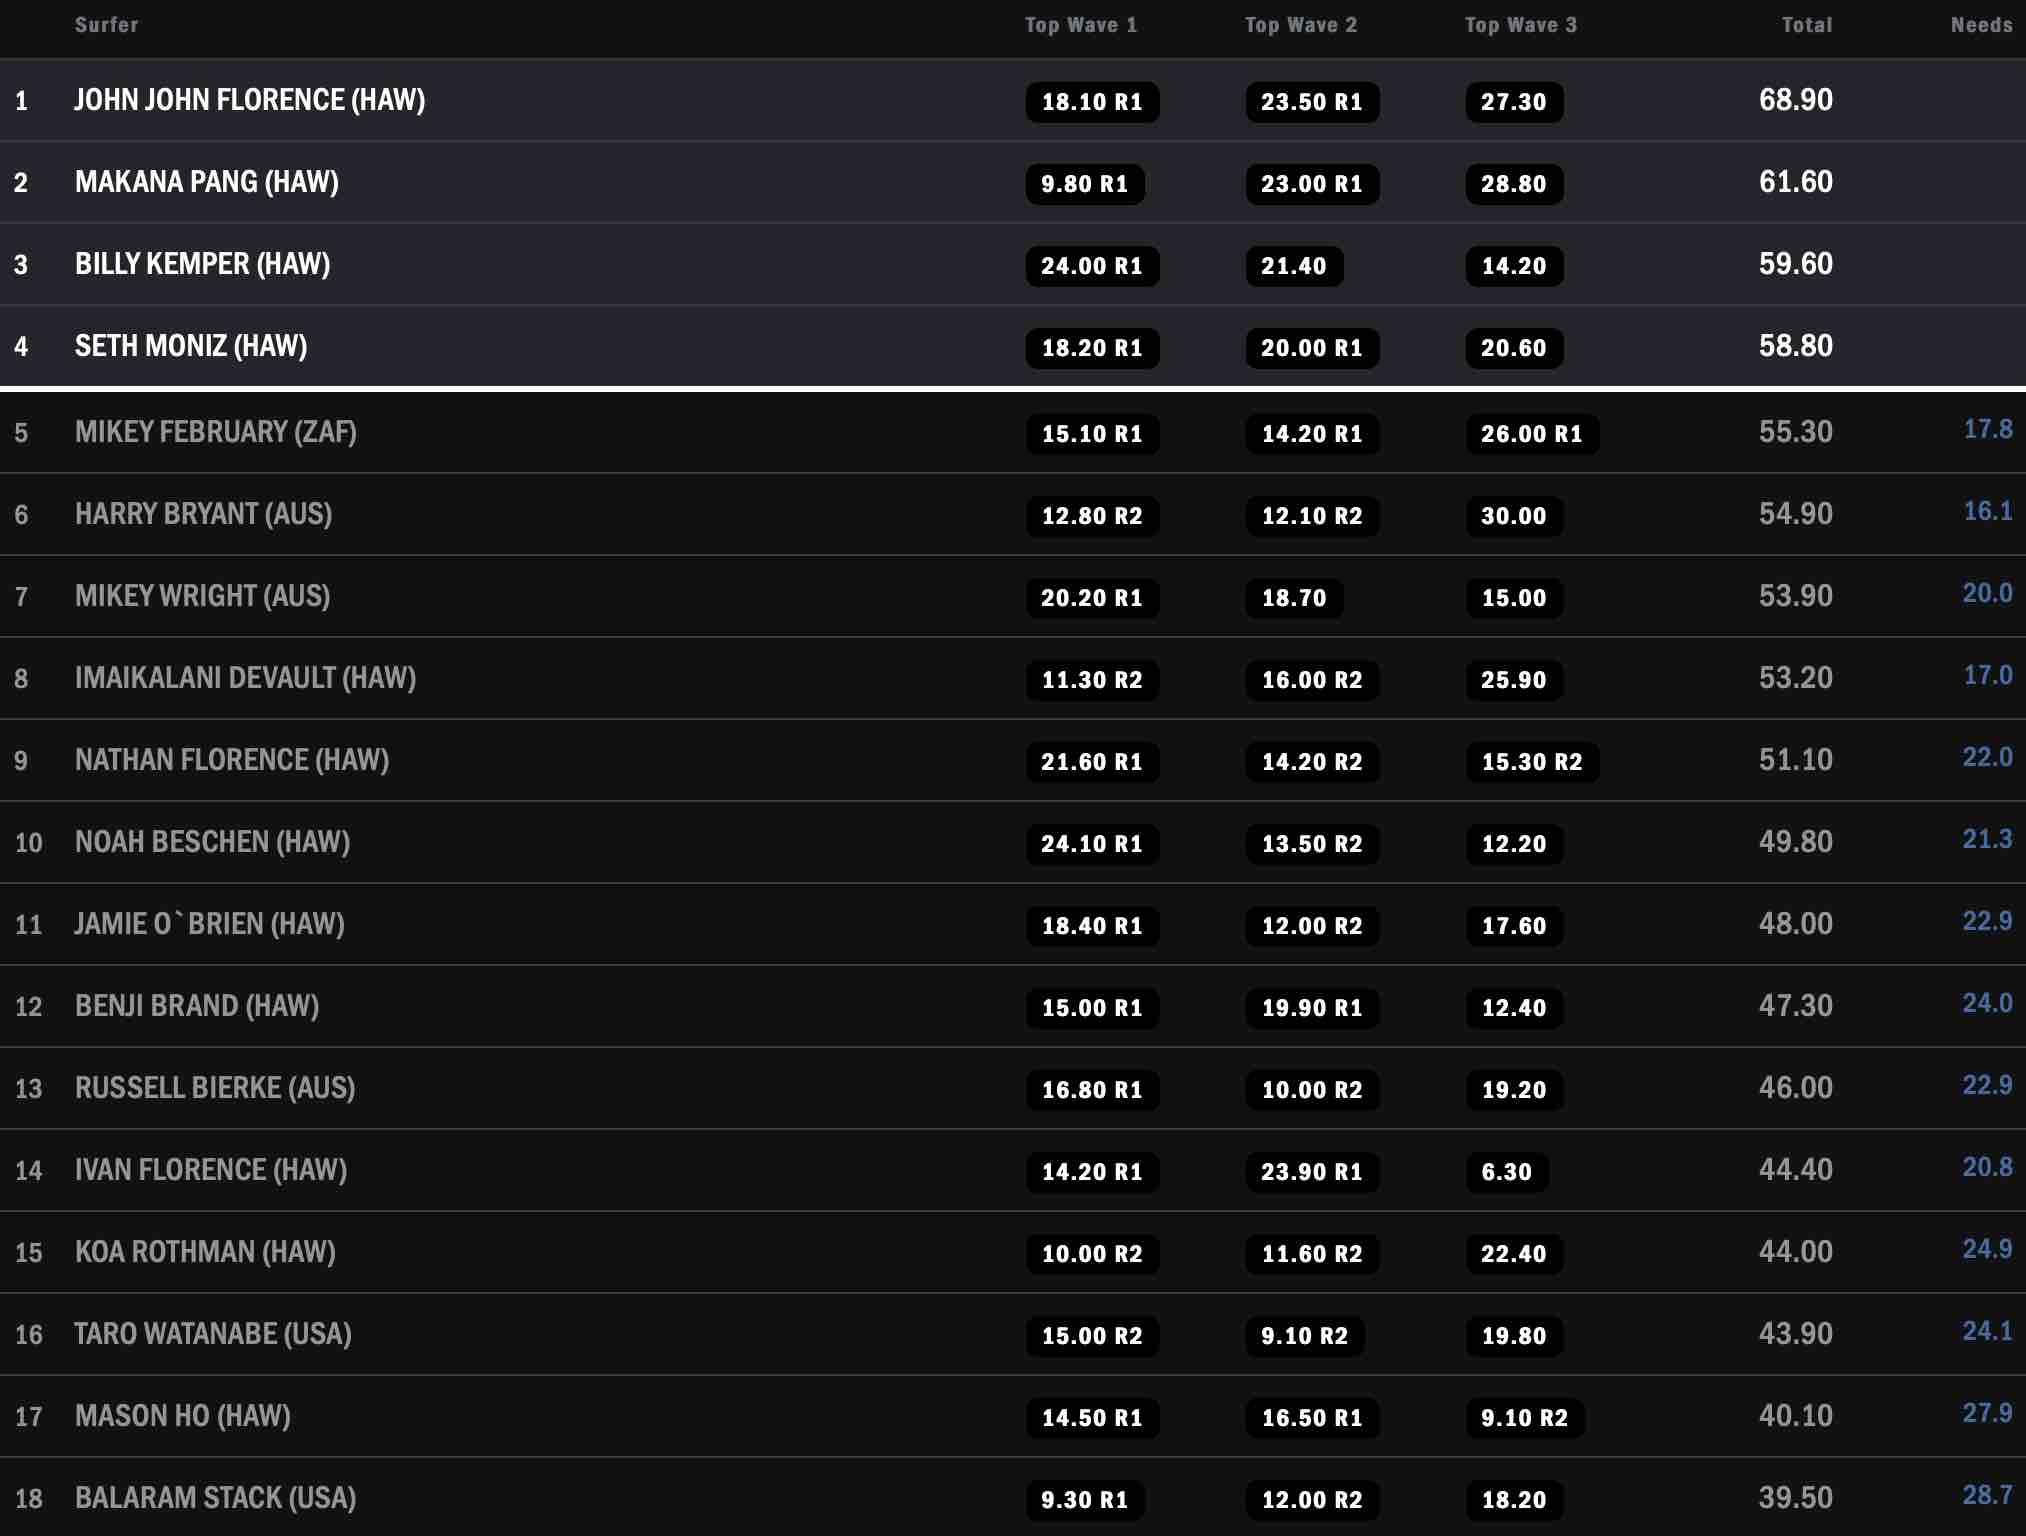Click Koa Rothman's total of 44.00
This screenshot has height=1536, width=2026.
pyautogui.click(x=1795, y=1252)
